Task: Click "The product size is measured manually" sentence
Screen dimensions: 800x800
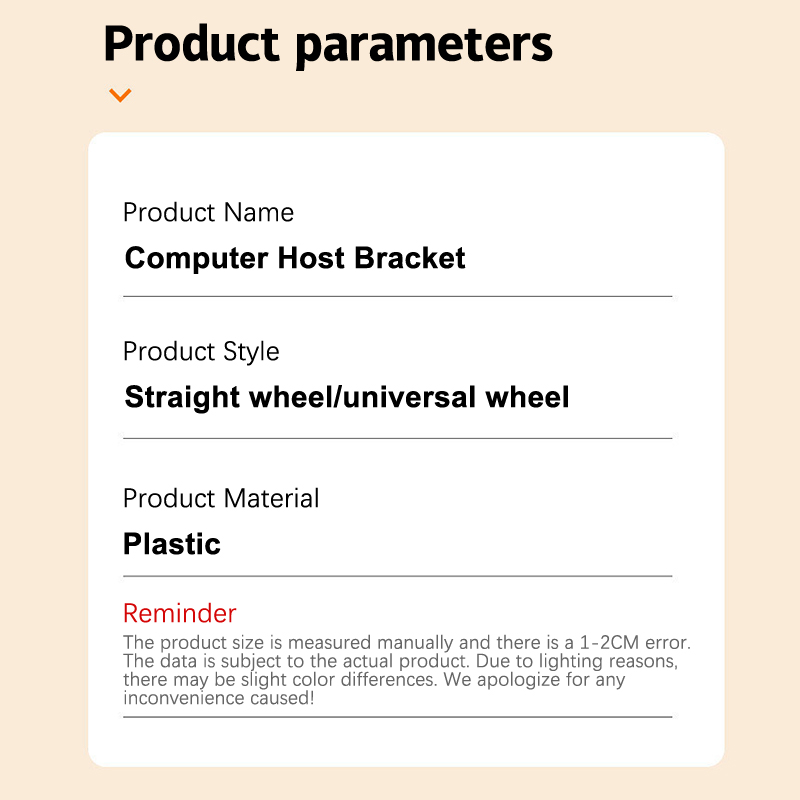Action: pyautogui.click(x=270, y=642)
